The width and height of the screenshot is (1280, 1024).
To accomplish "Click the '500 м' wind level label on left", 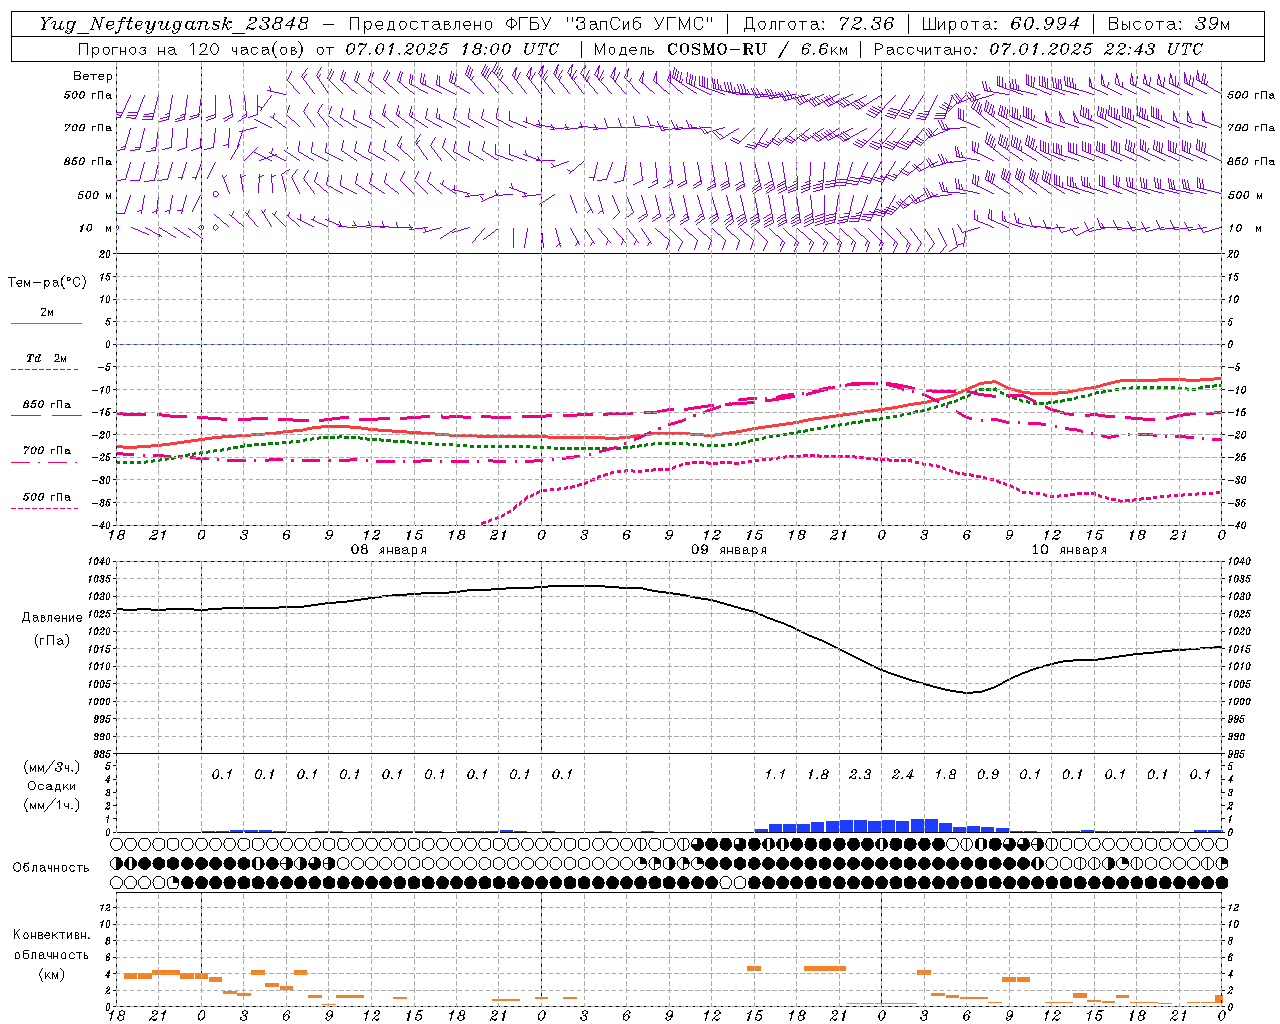I will 95,195.
